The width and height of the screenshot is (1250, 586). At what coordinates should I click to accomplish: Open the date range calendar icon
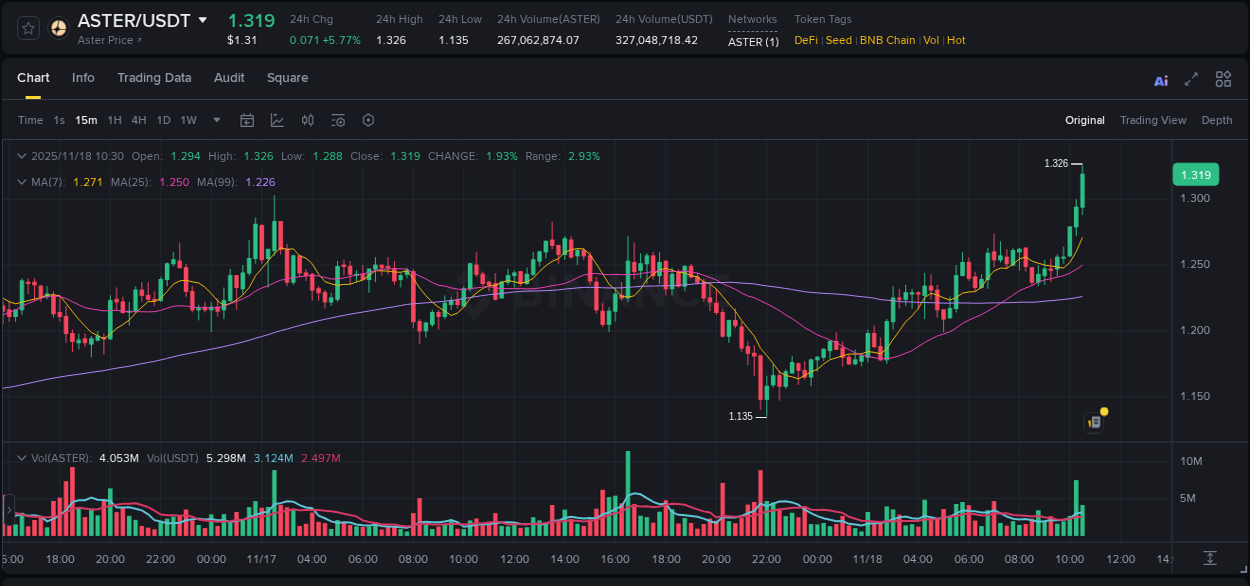247,120
